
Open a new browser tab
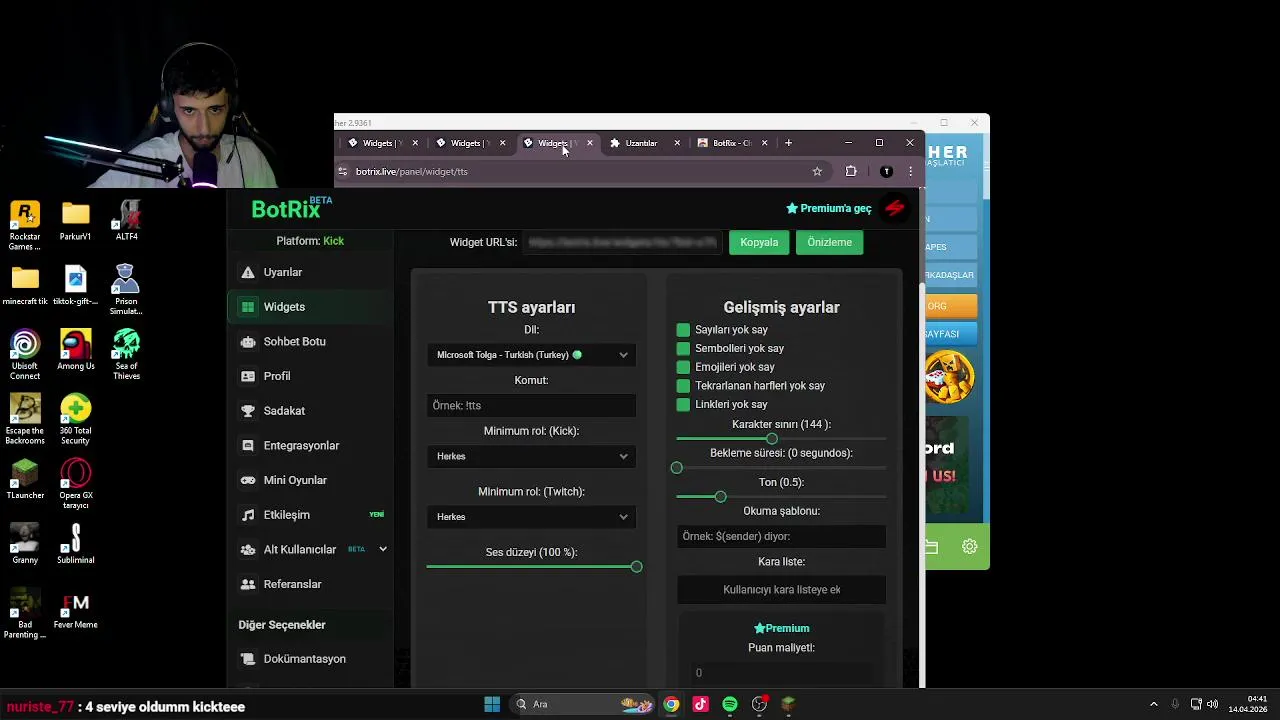(788, 143)
